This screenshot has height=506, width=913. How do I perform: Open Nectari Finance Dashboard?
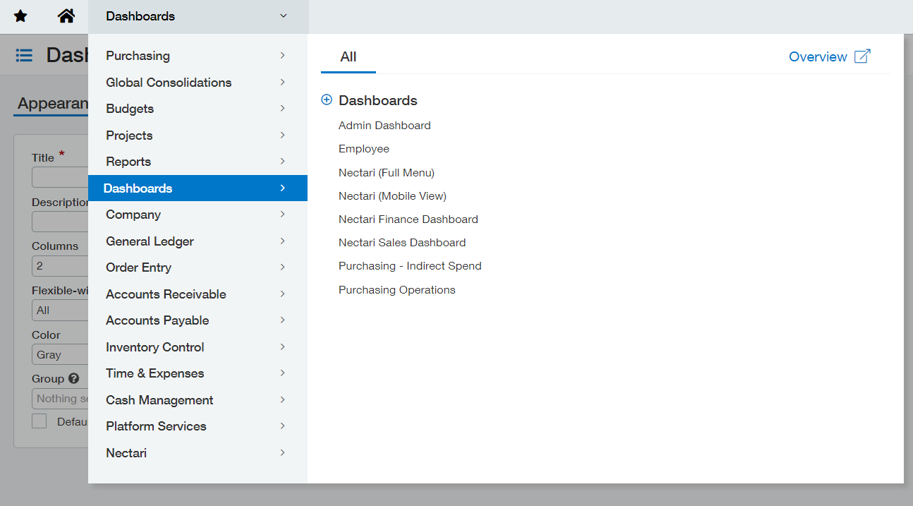coord(408,220)
